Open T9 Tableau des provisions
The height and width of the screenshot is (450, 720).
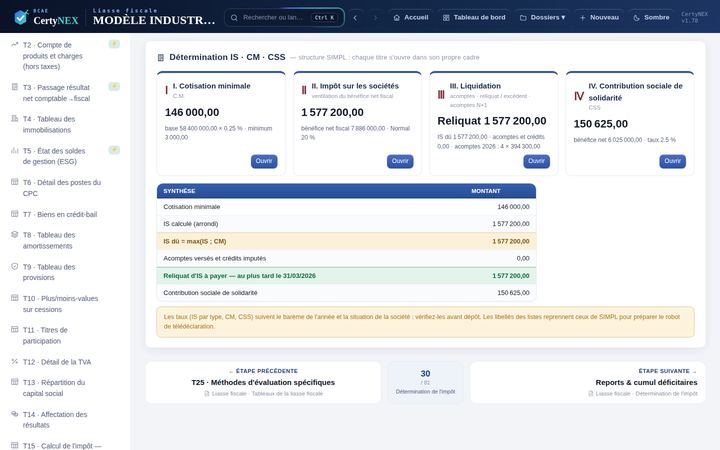coord(64,272)
